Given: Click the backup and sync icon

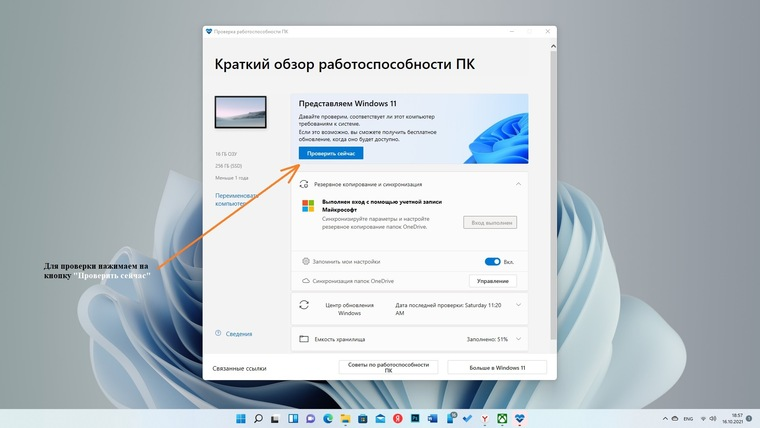Looking at the screenshot, I should (305, 184).
